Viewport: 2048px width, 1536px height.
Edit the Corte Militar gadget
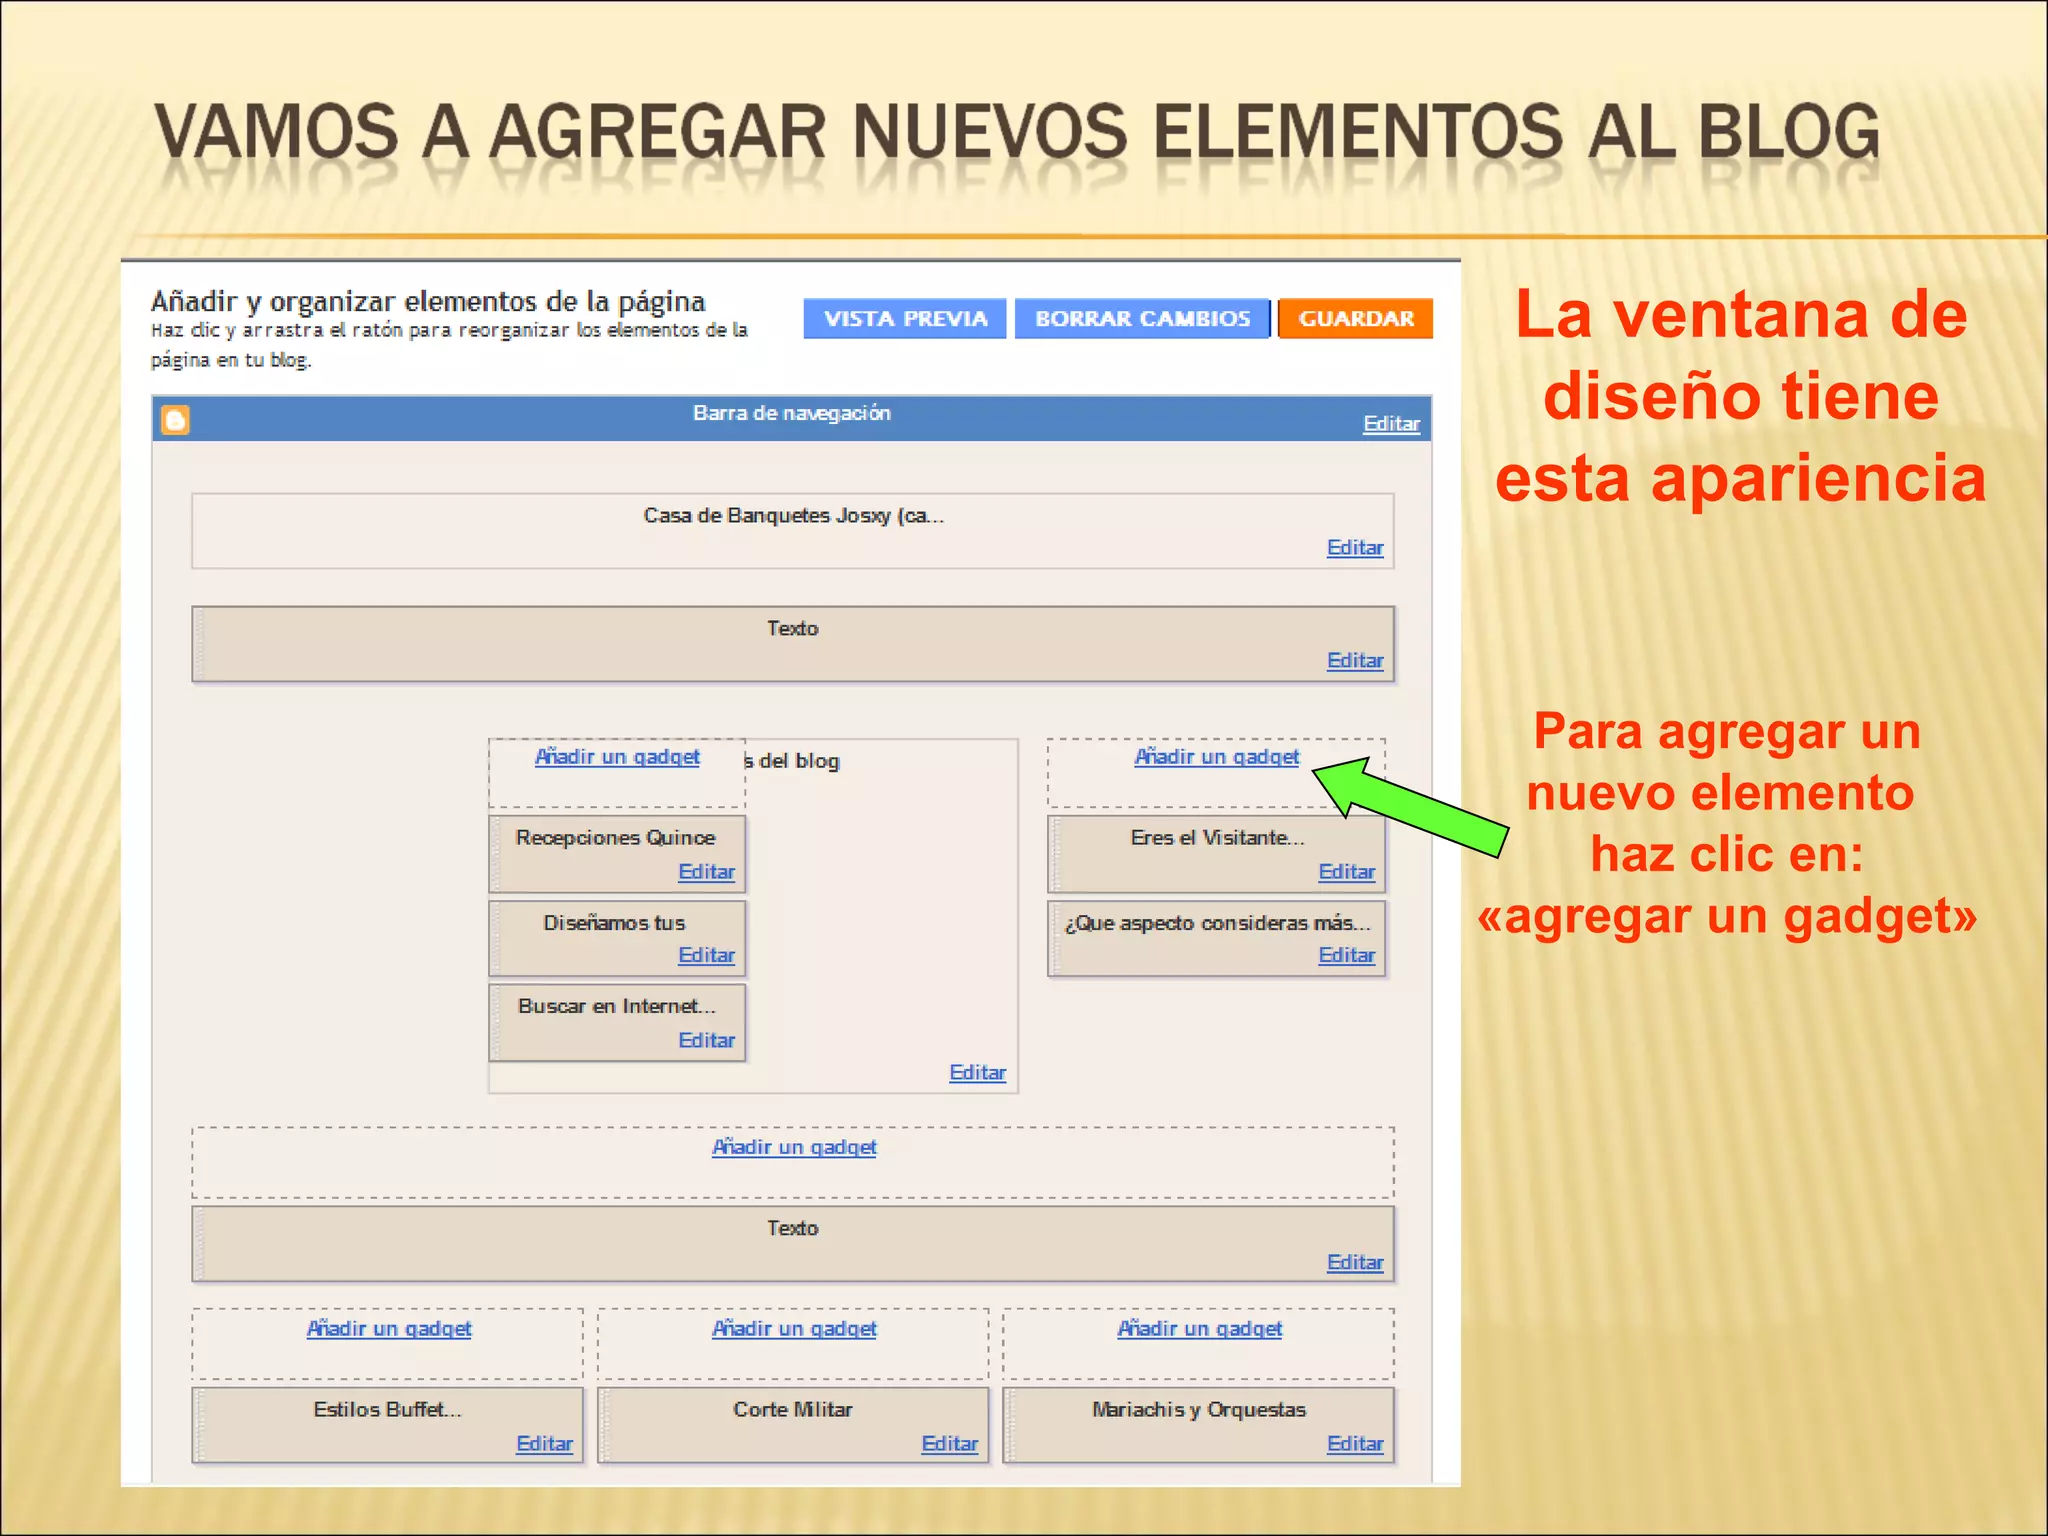[x=949, y=1444]
